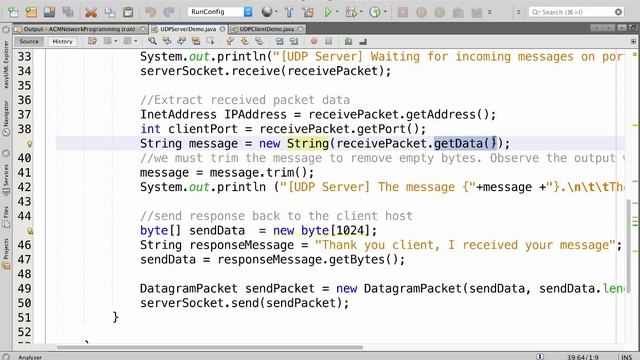Click the Profile Project clock icon
The image size is (640, 360).
tap(375, 12)
